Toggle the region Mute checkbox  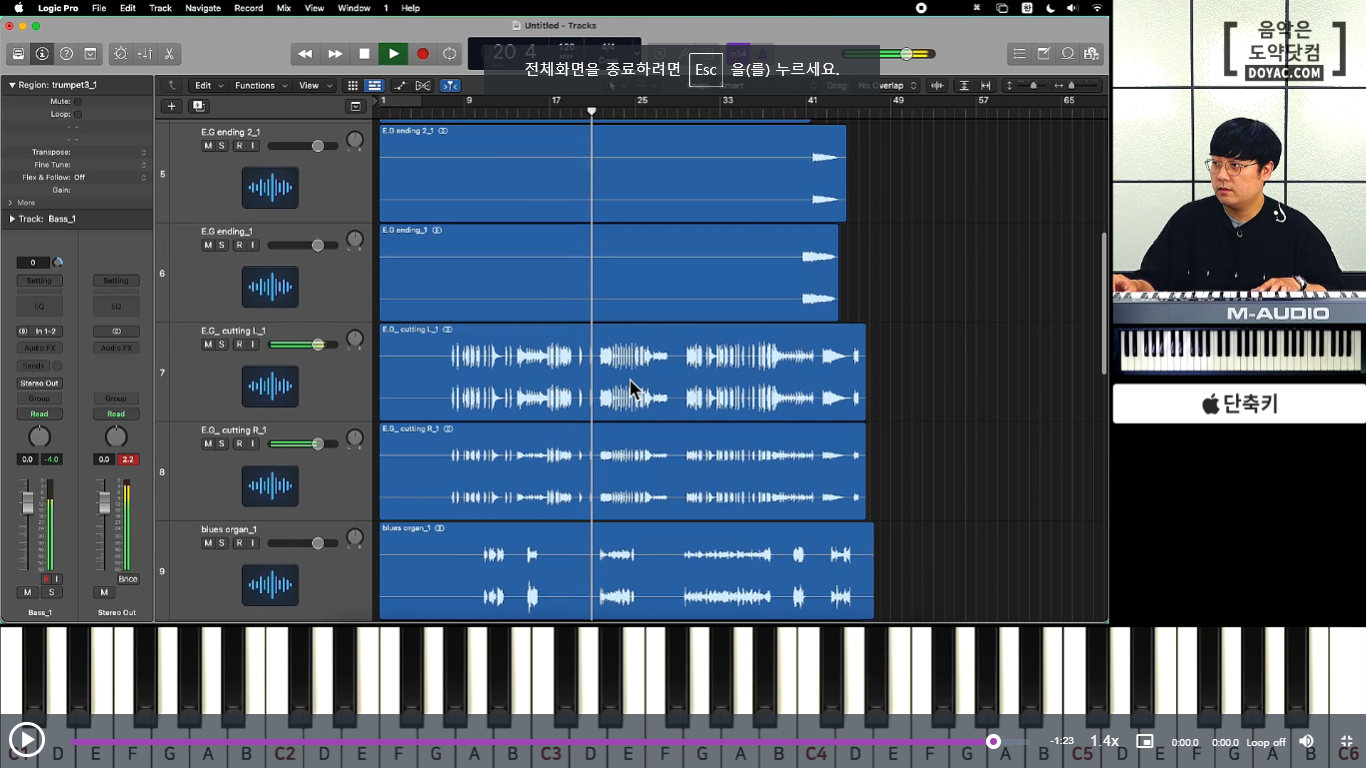pos(78,101)
